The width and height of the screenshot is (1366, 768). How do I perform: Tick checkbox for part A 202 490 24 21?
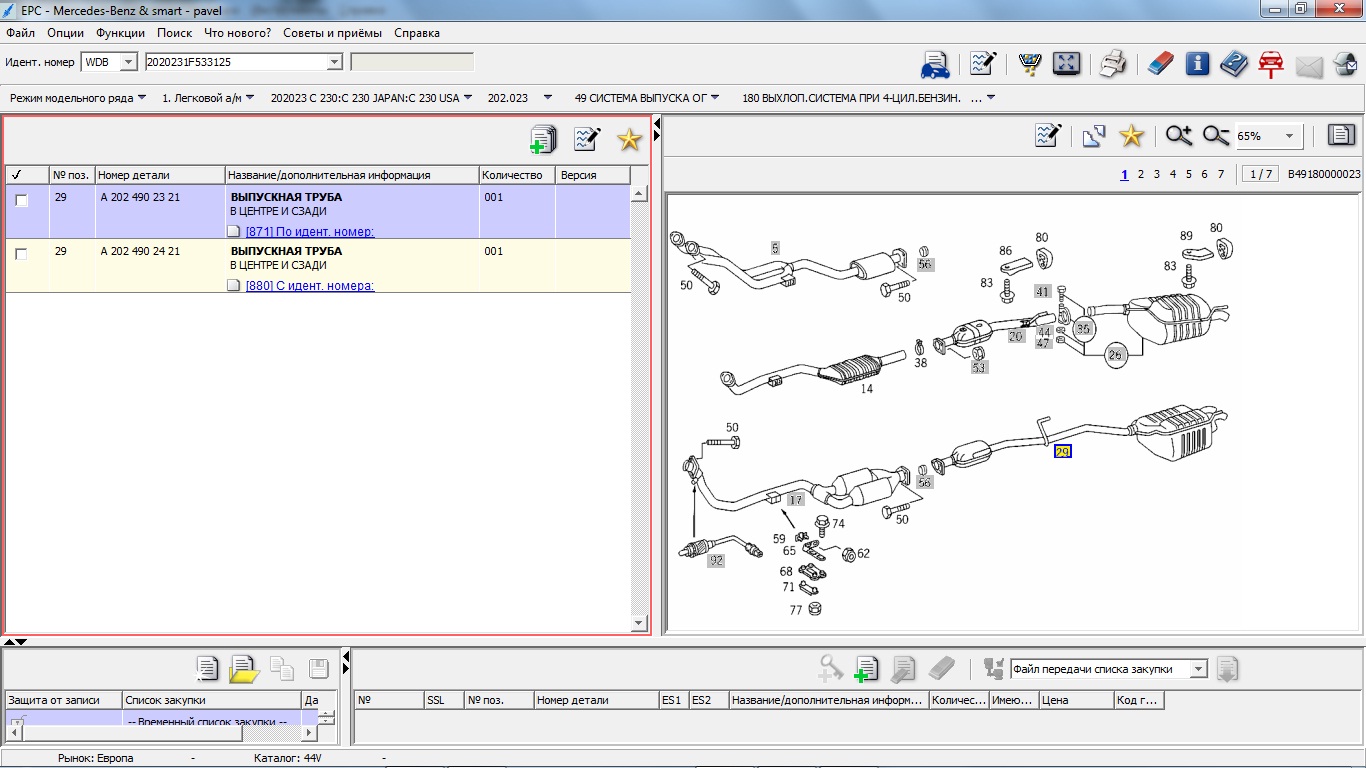pos(22,254)
